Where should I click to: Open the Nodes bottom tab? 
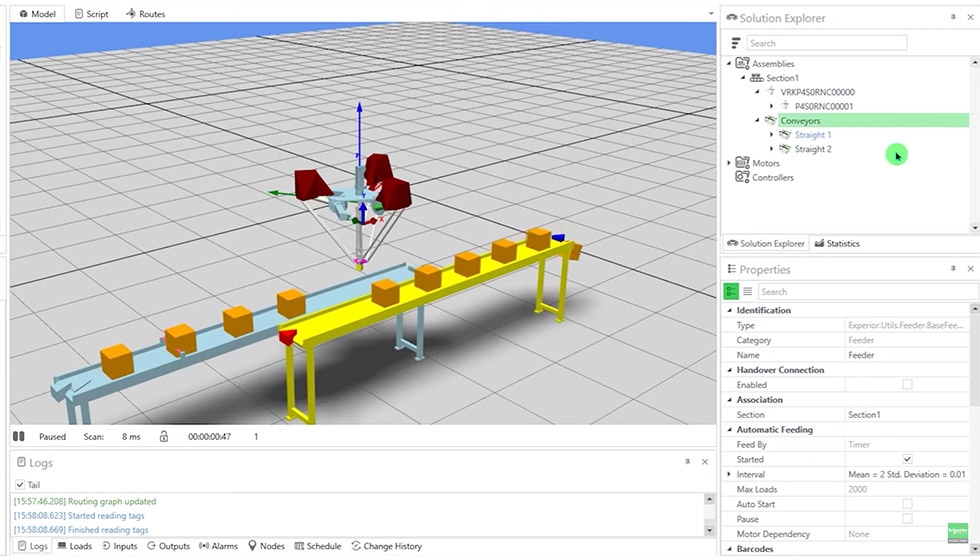[266, 546]
